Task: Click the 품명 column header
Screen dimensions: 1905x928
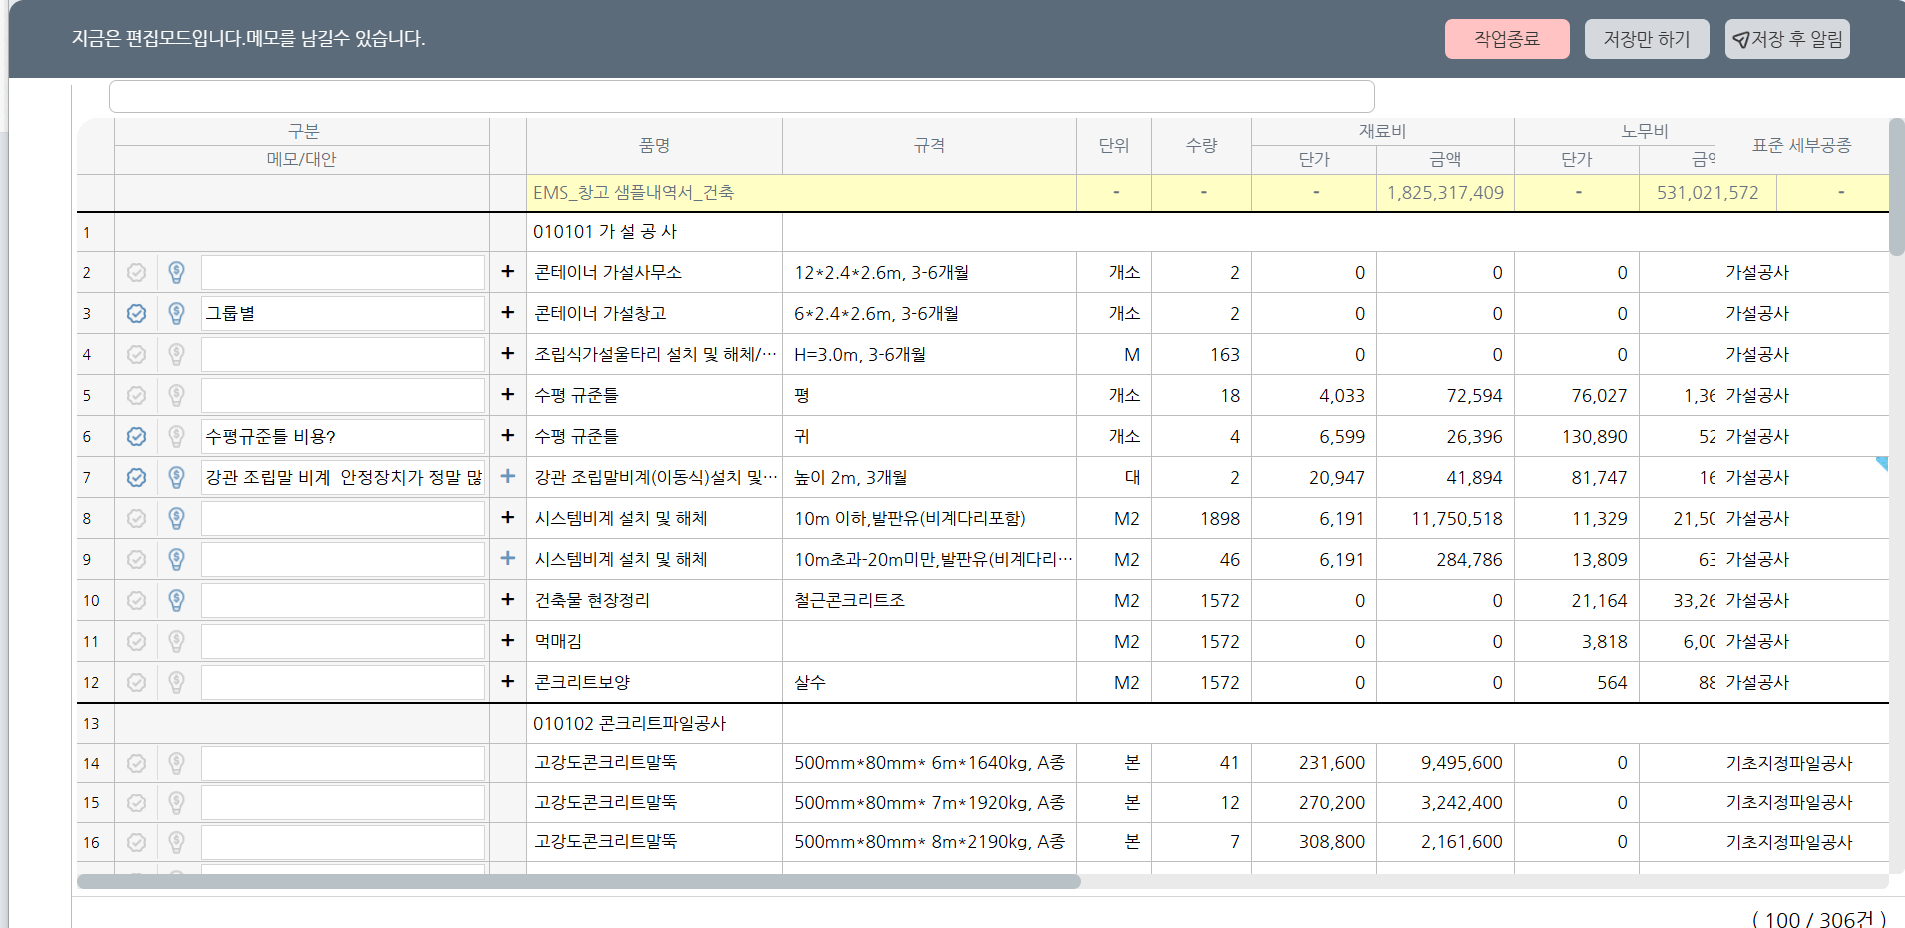Action: 655,146
